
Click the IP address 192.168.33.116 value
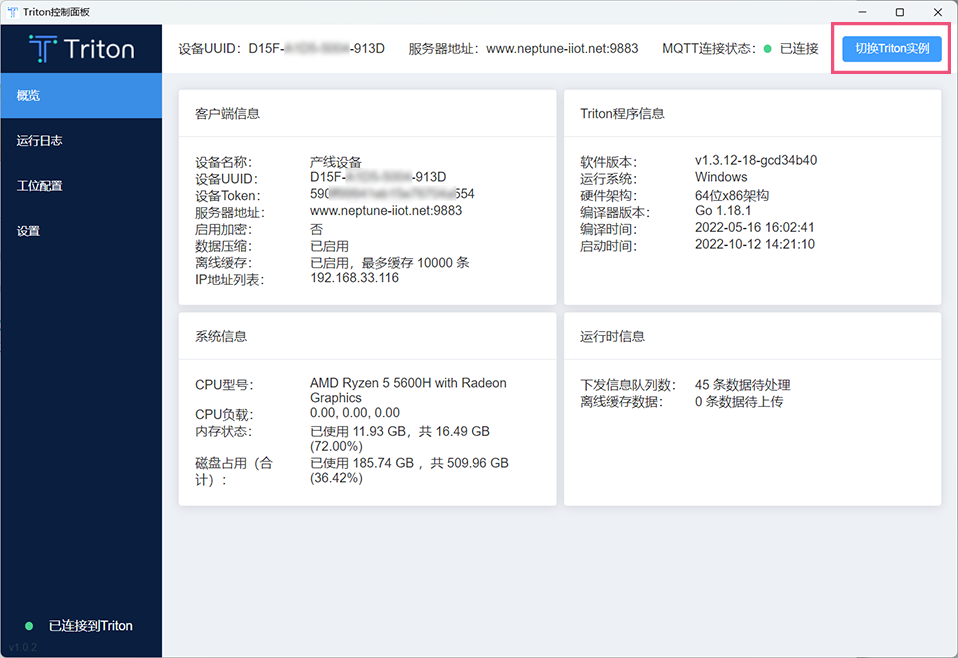(354, 279)
